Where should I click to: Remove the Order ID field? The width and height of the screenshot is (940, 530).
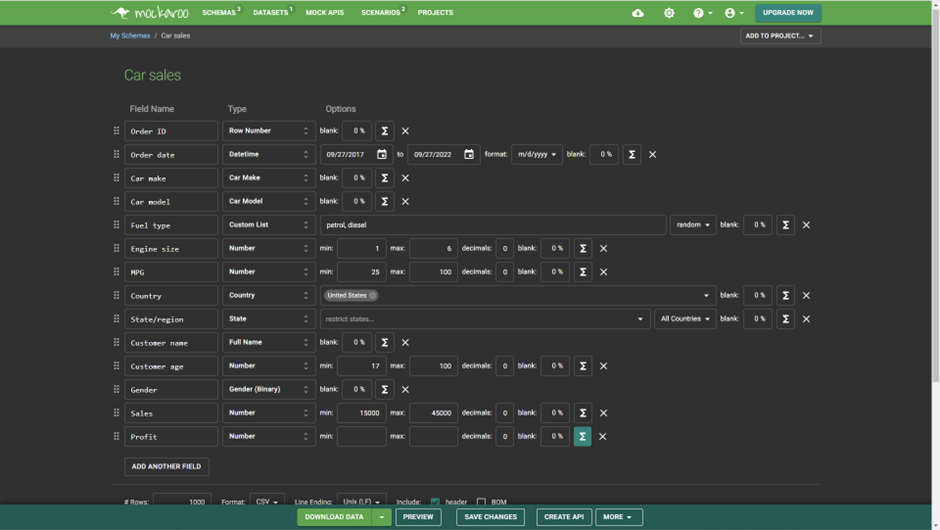pos(405,131)
